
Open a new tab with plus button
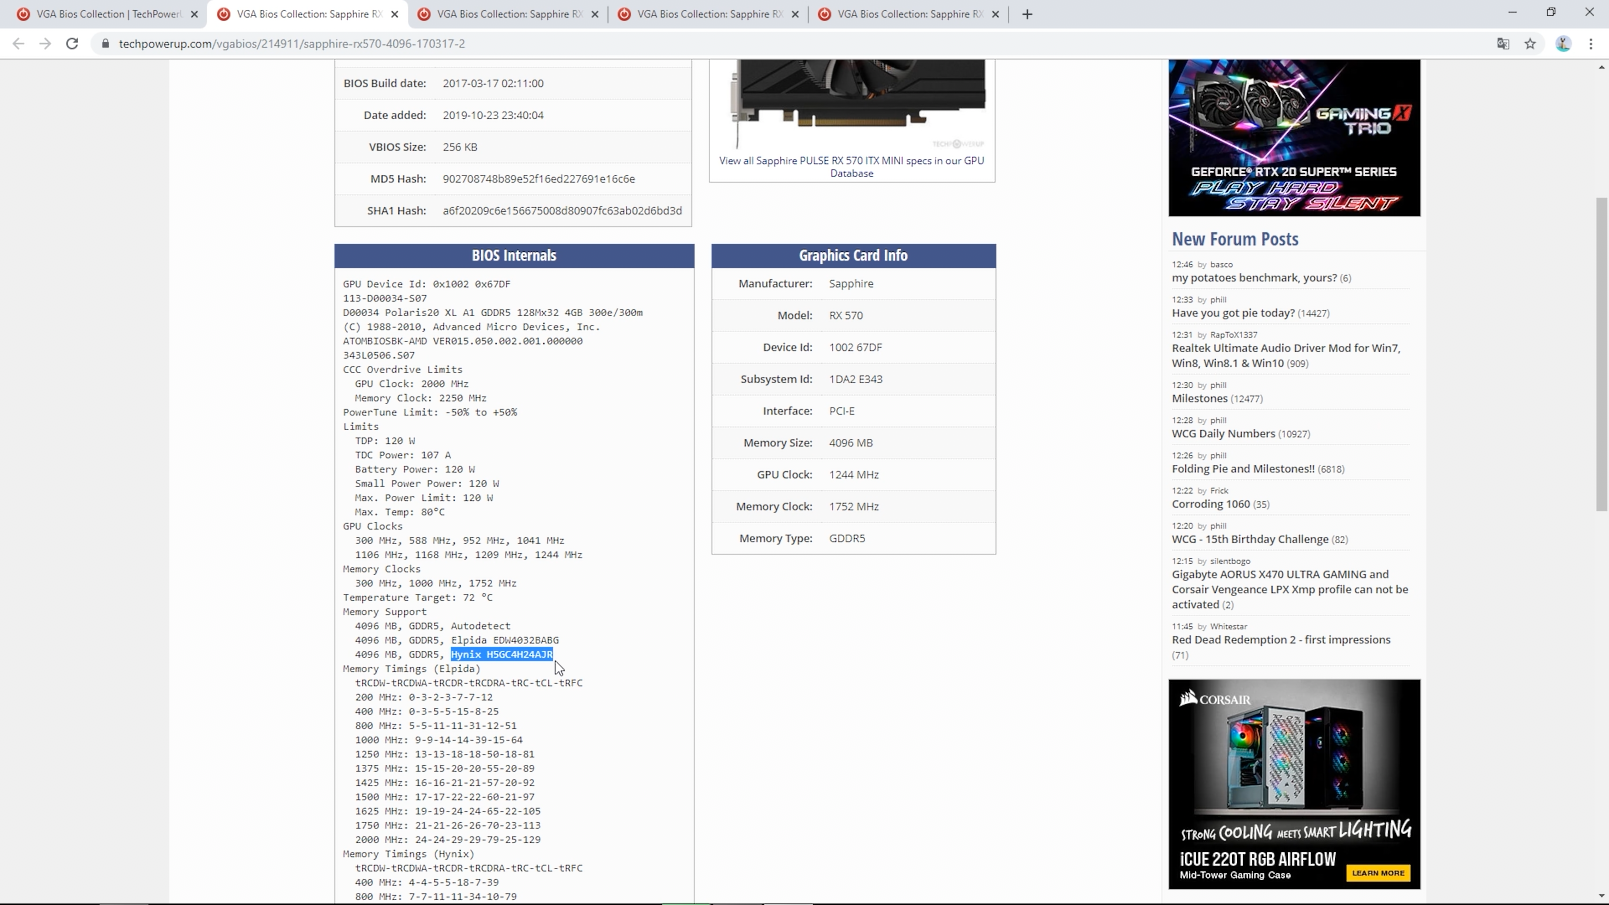[x=1027, y=14]
